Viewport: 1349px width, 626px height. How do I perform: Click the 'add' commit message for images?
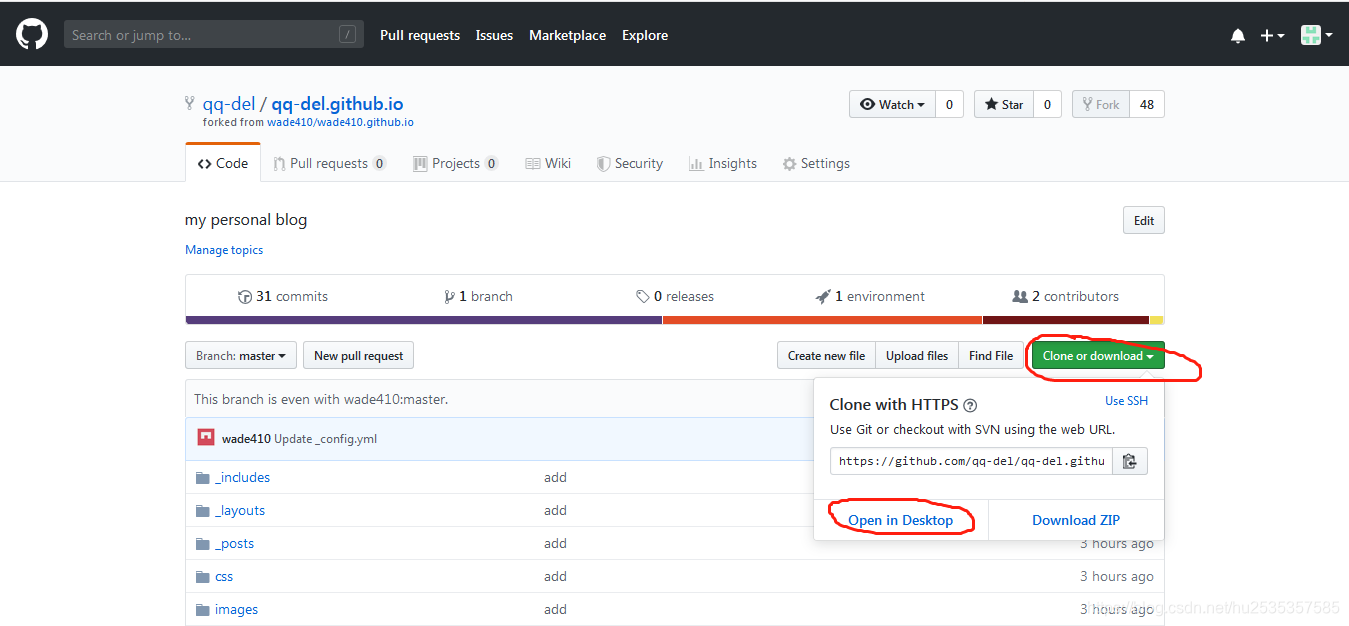(x=555, y=609)
